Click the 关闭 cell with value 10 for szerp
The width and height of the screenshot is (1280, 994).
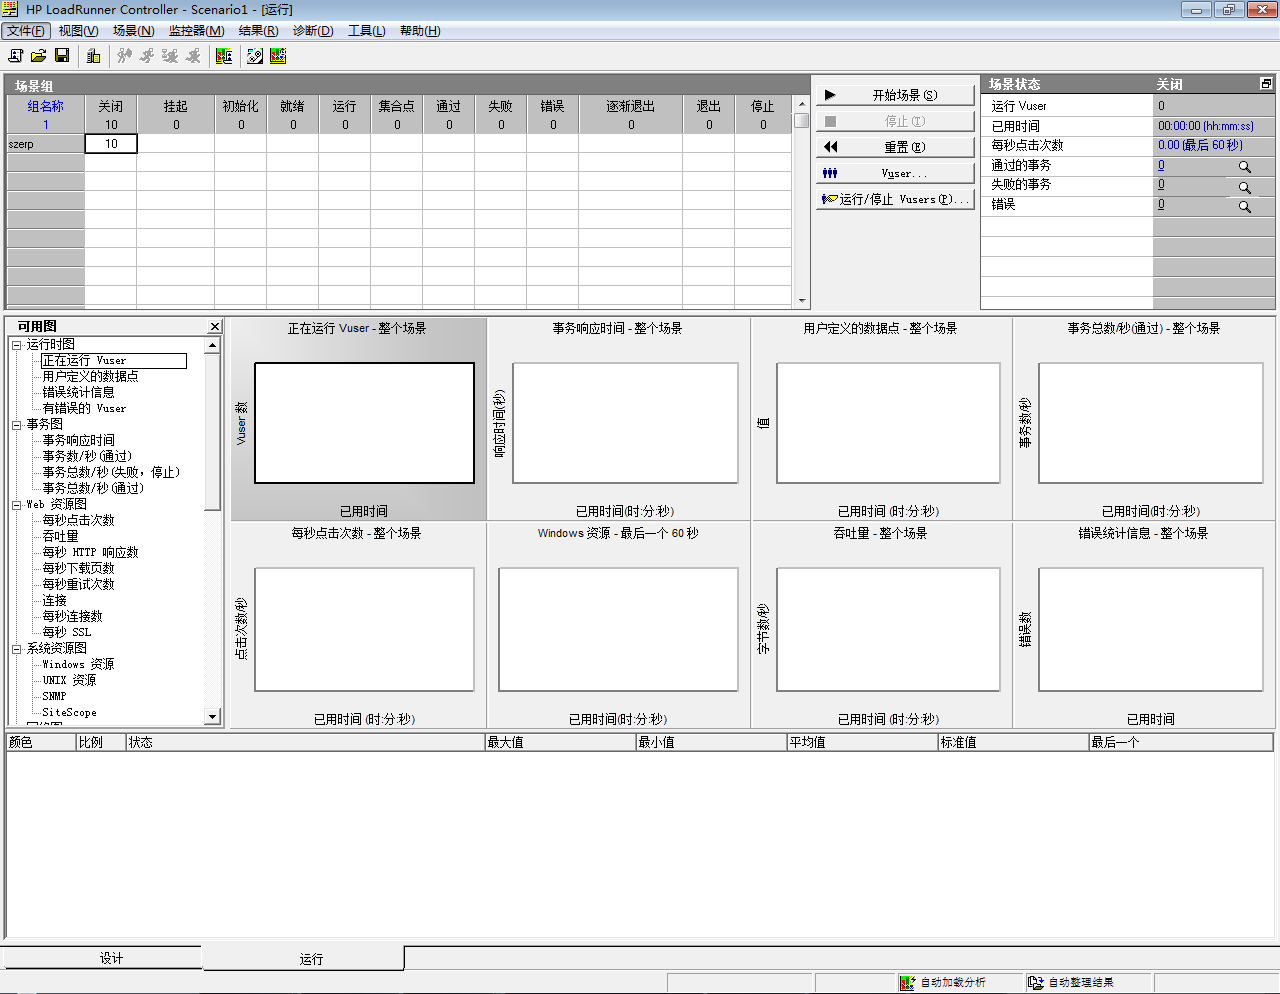111,144
